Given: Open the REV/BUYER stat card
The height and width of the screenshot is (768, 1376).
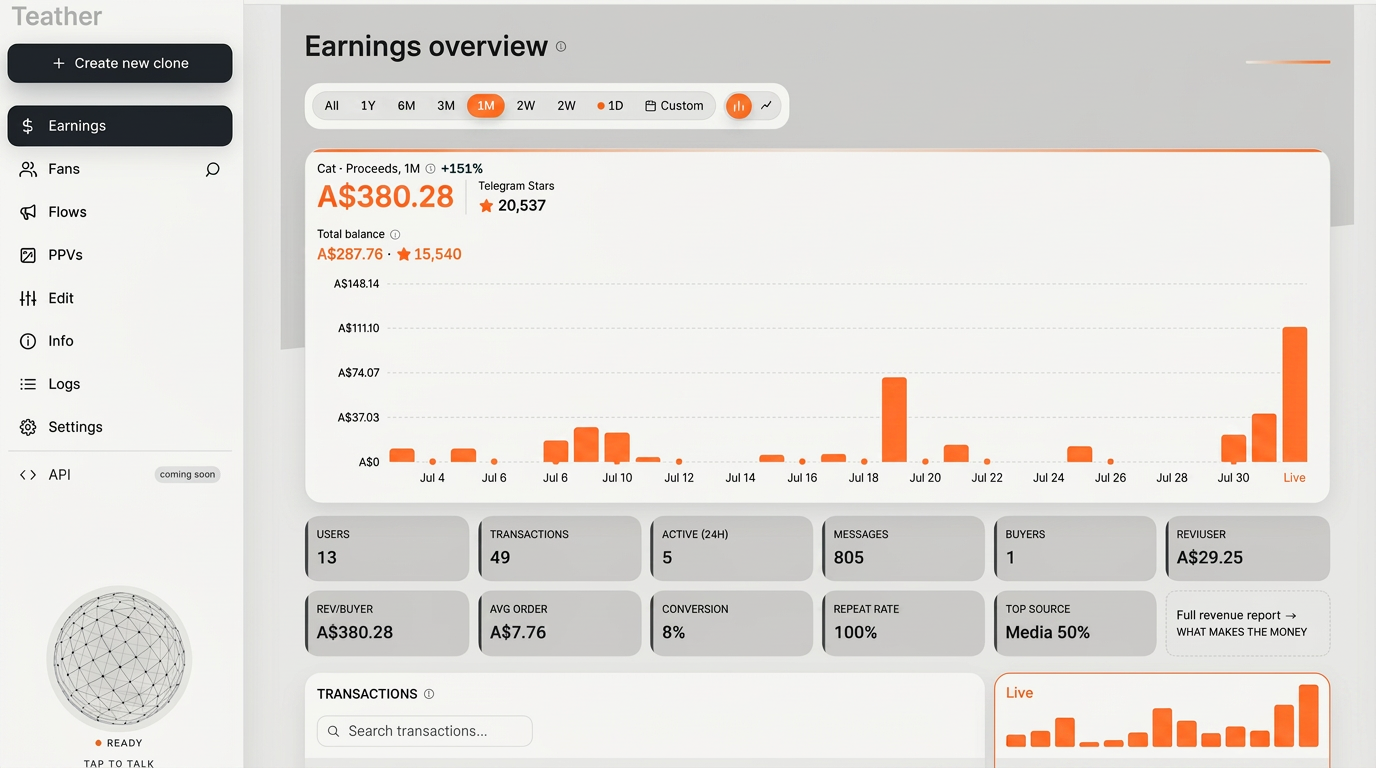Looking at the screenshot, I should pyautogui.click(x=387, y=623).
